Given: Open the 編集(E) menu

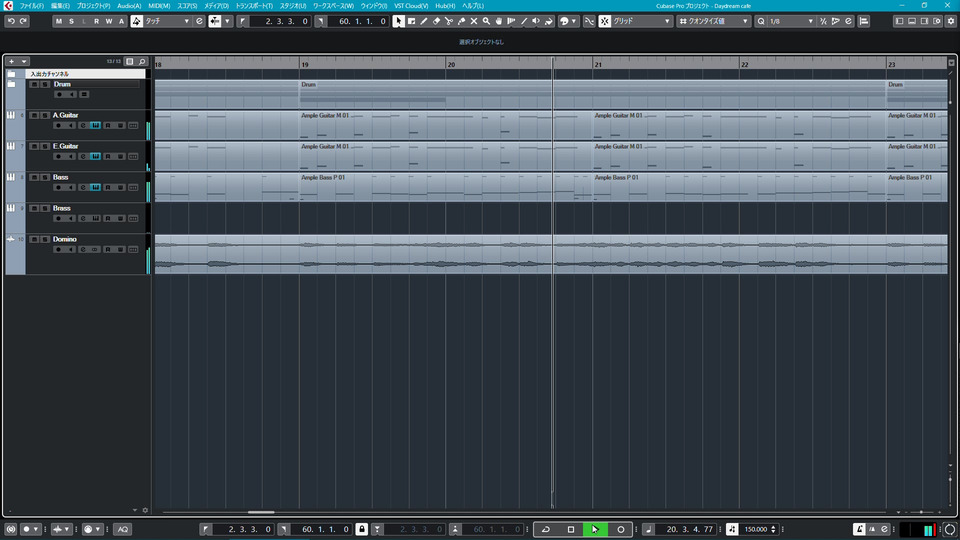Looking at the screenshot, I should [x=60, y=6].
